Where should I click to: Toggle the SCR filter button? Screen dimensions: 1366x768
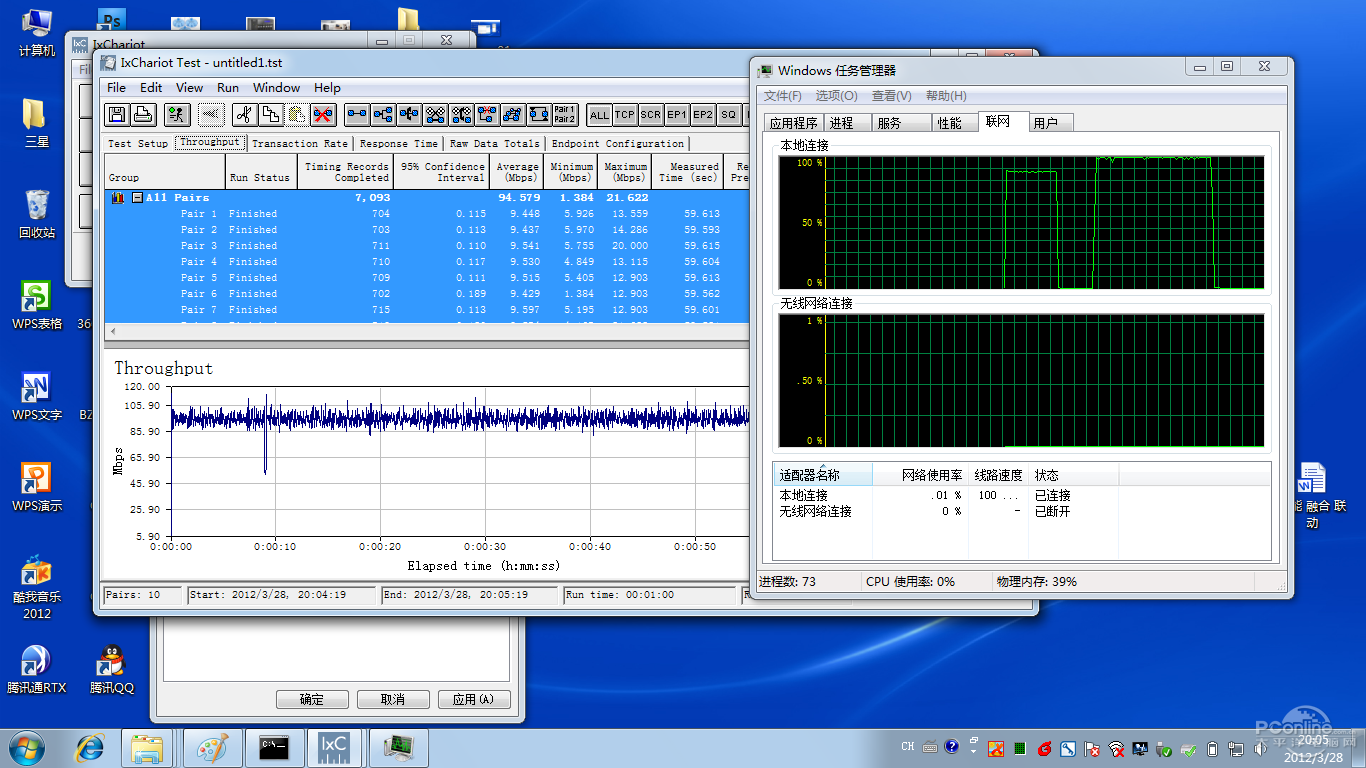651,114
